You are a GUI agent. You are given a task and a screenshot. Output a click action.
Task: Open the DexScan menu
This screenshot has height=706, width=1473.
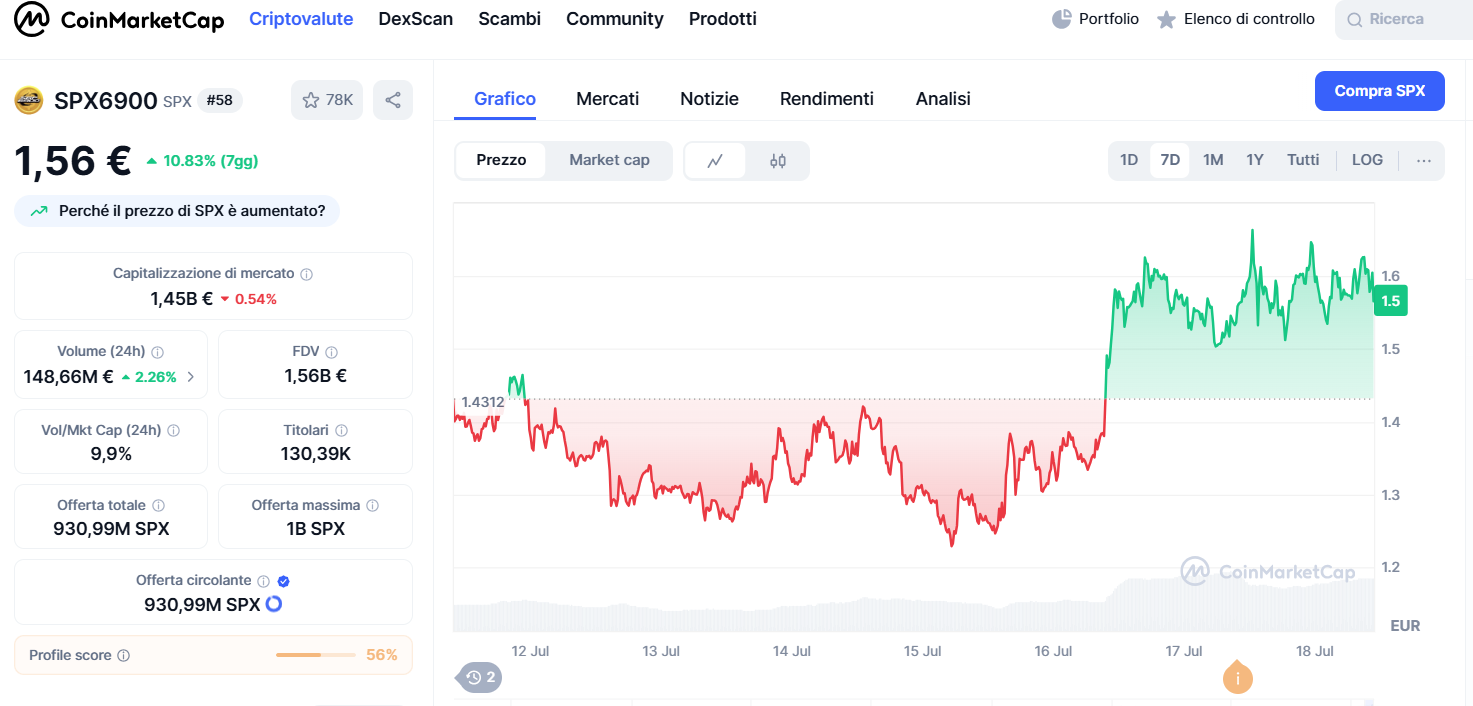416,19
